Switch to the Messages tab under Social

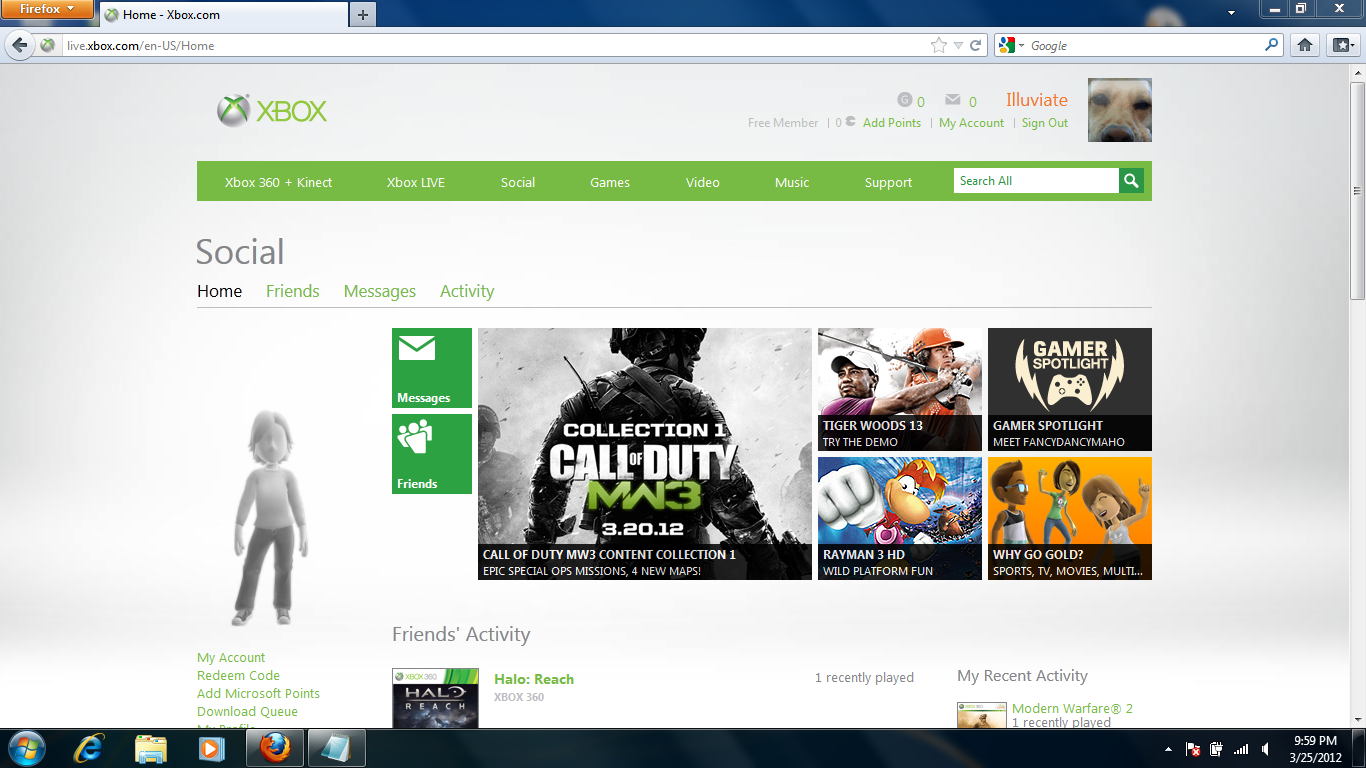pos(380,291)
